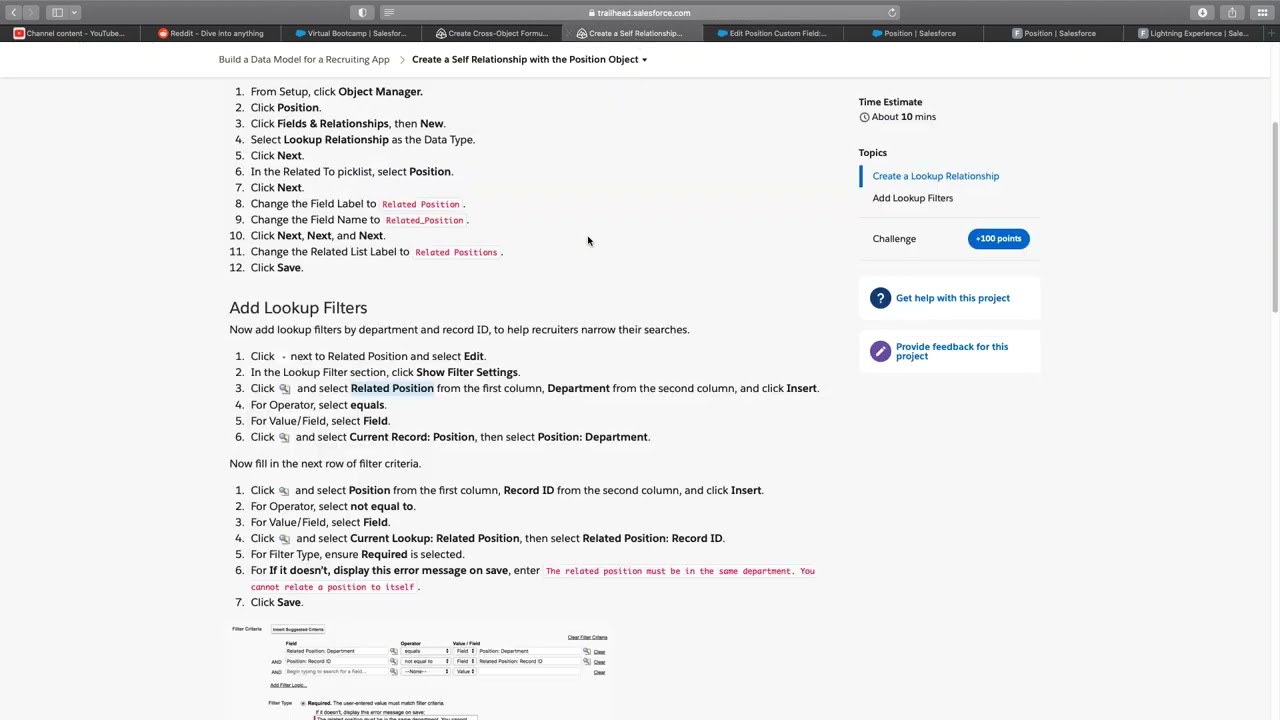Switch to the Virtual Bootcamp tab
The width and height of the screenshot is (1280, 720).
click(351, 33)
